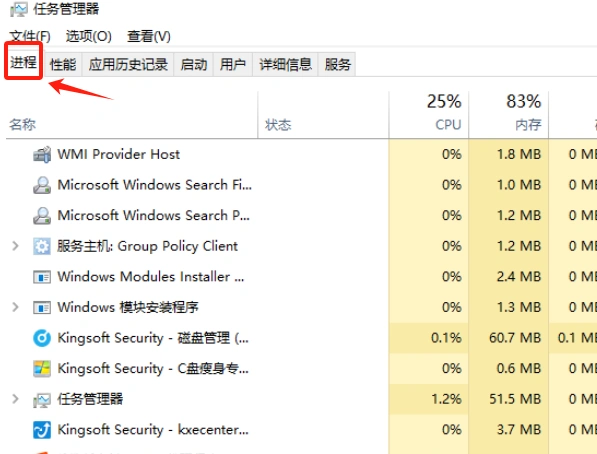Open the 应用历史记录 tab
This screenshot has width=597, height=454.
pos(128,64)
